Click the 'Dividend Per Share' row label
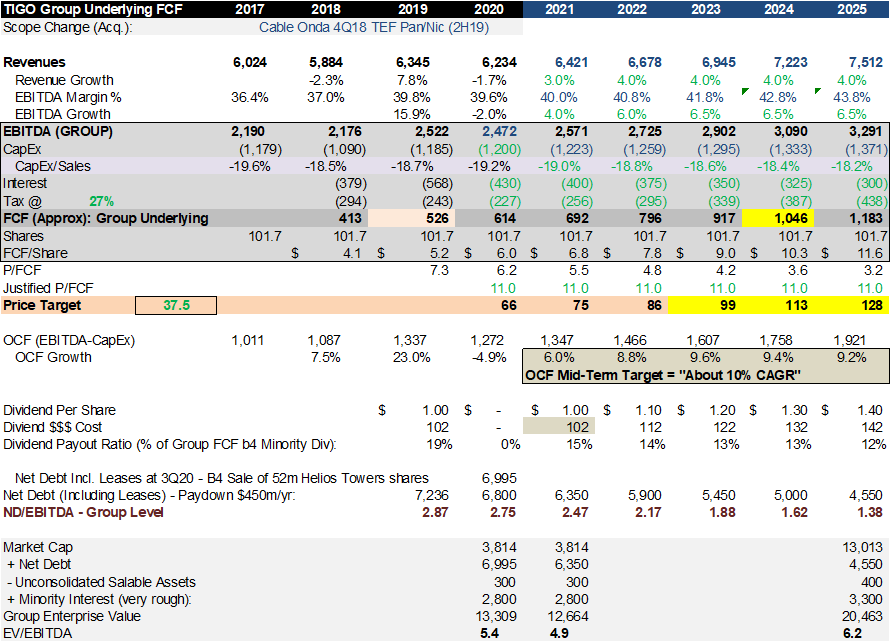The image size is (891, 643). tap(59, 410)
